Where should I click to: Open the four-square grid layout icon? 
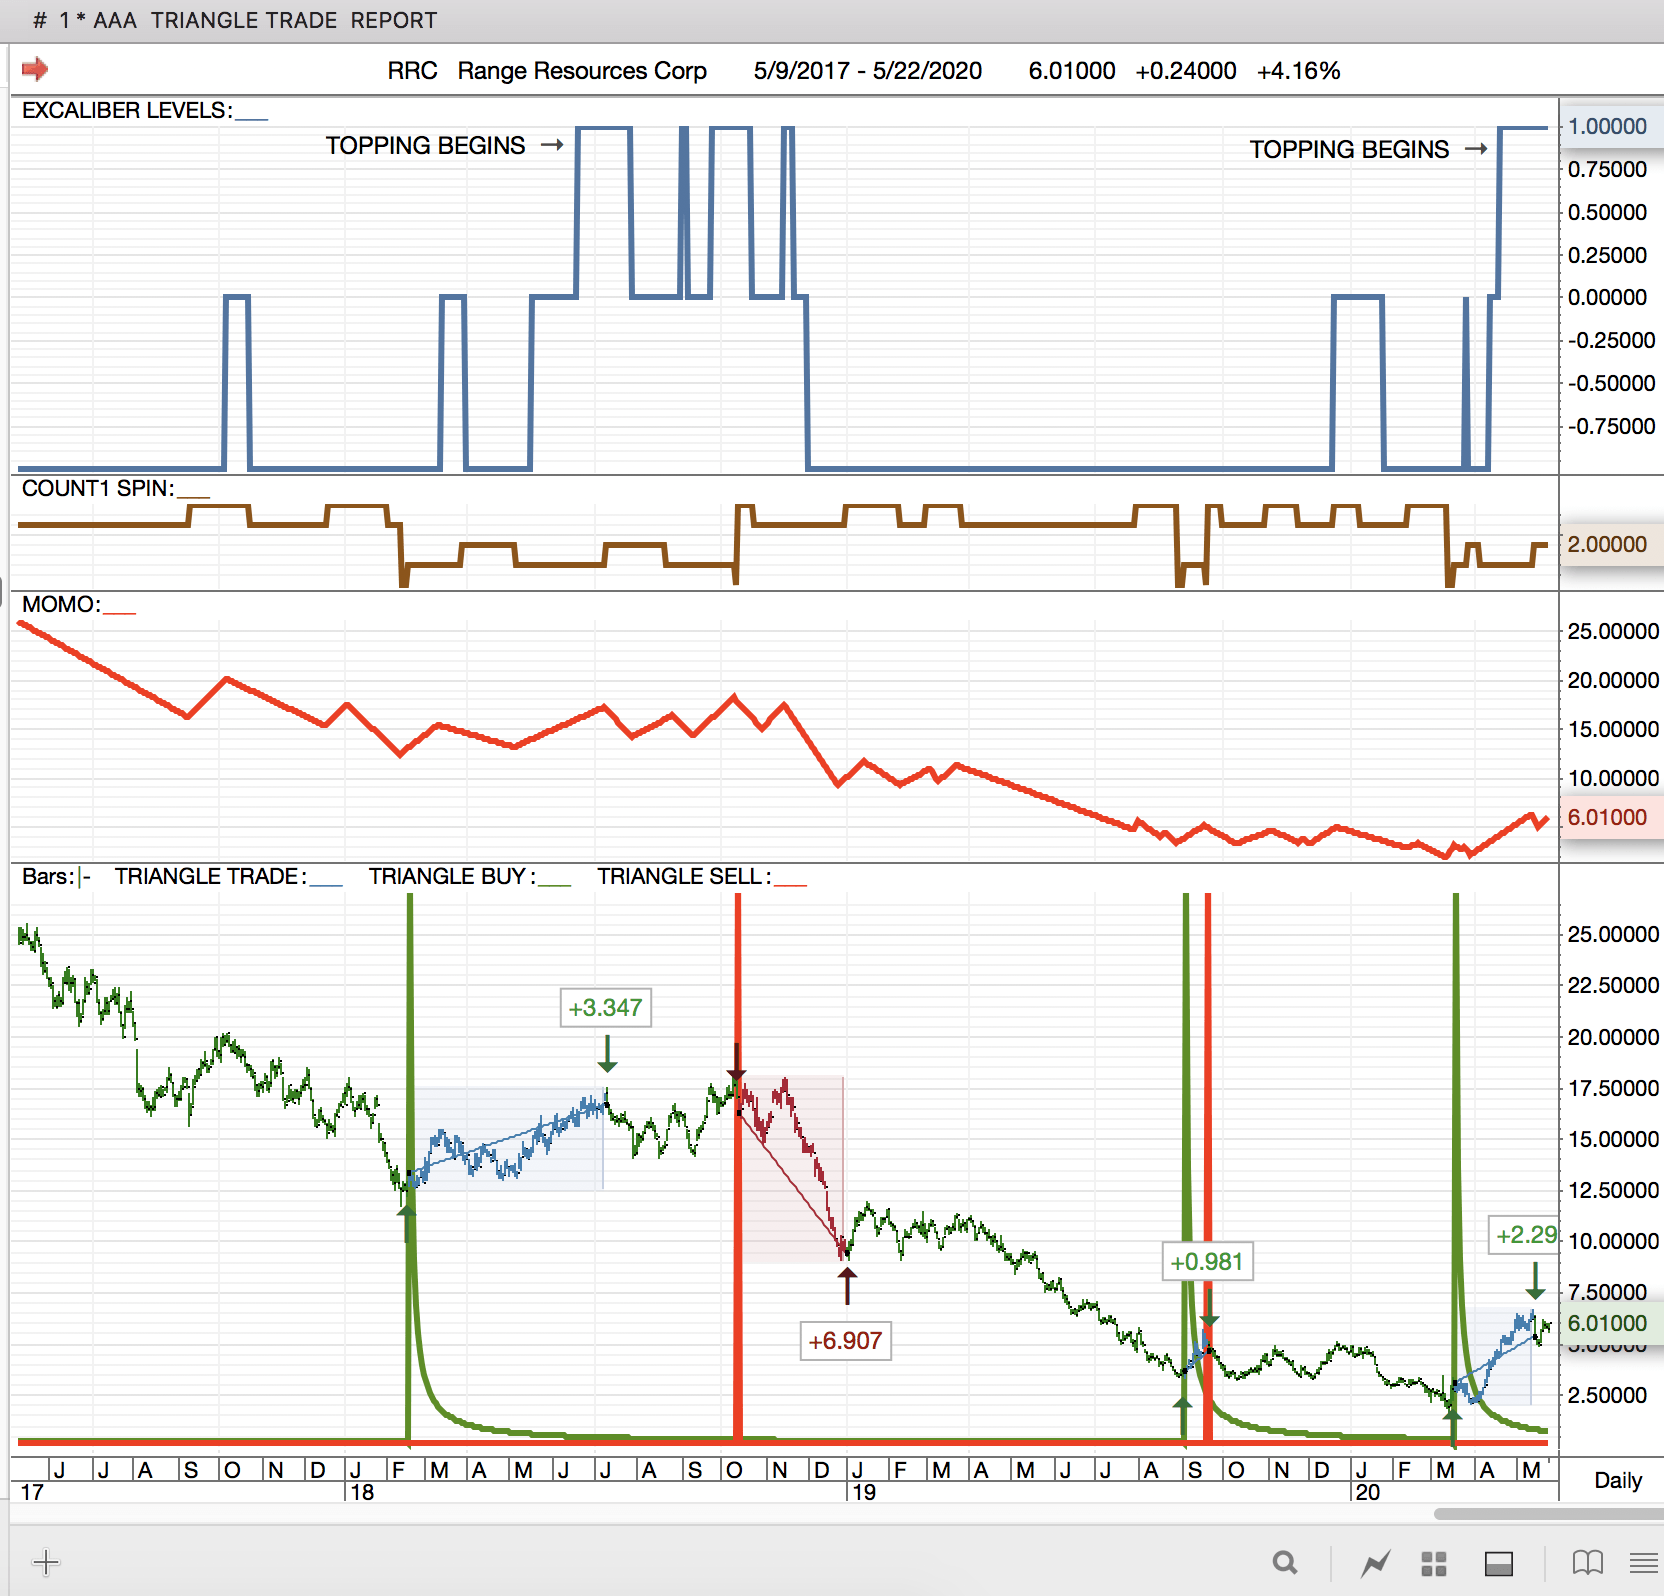coord(1434,1563)
